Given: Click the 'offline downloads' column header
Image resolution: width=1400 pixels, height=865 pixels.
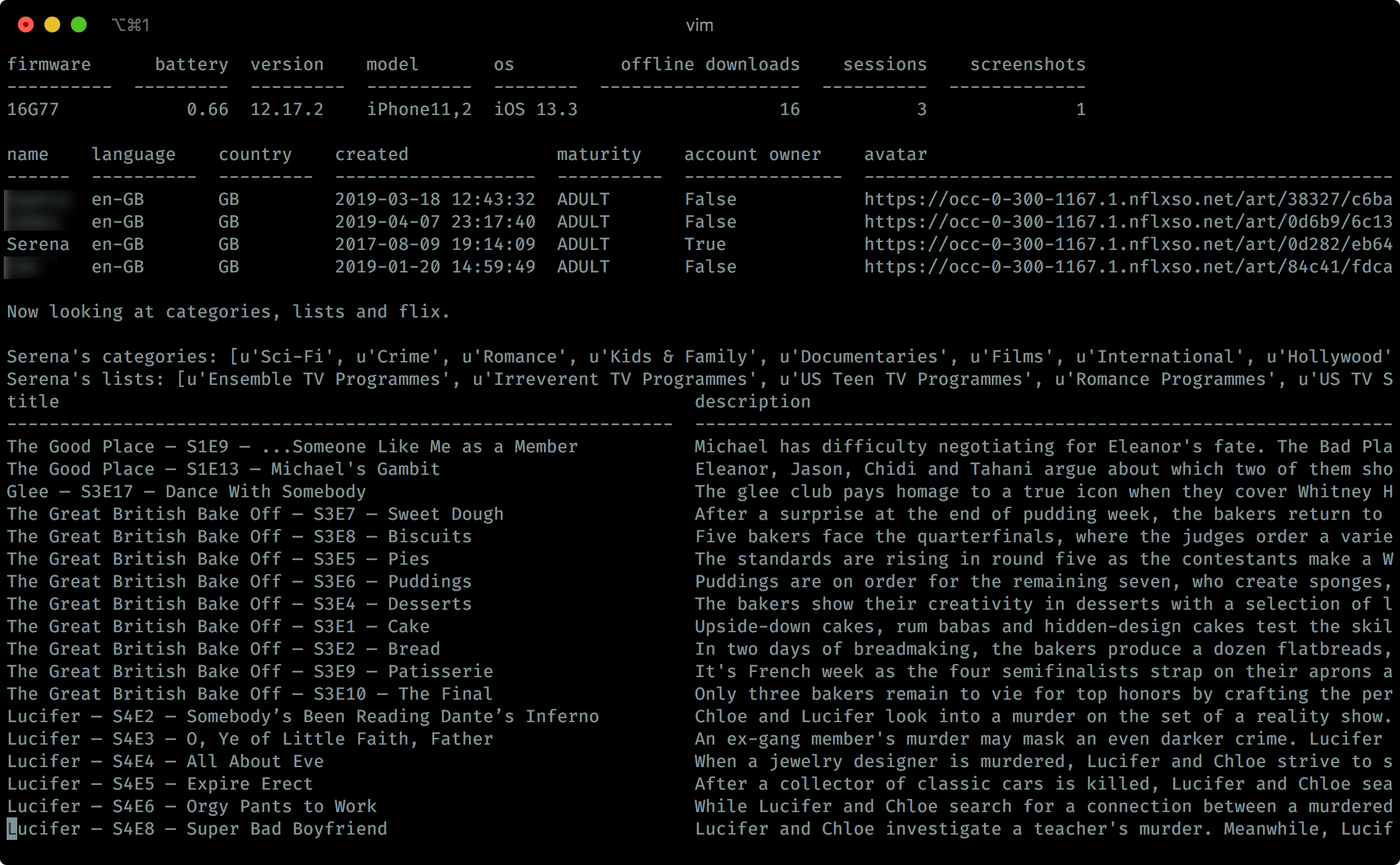Looking at the screenshot, I should click(710, 64).
